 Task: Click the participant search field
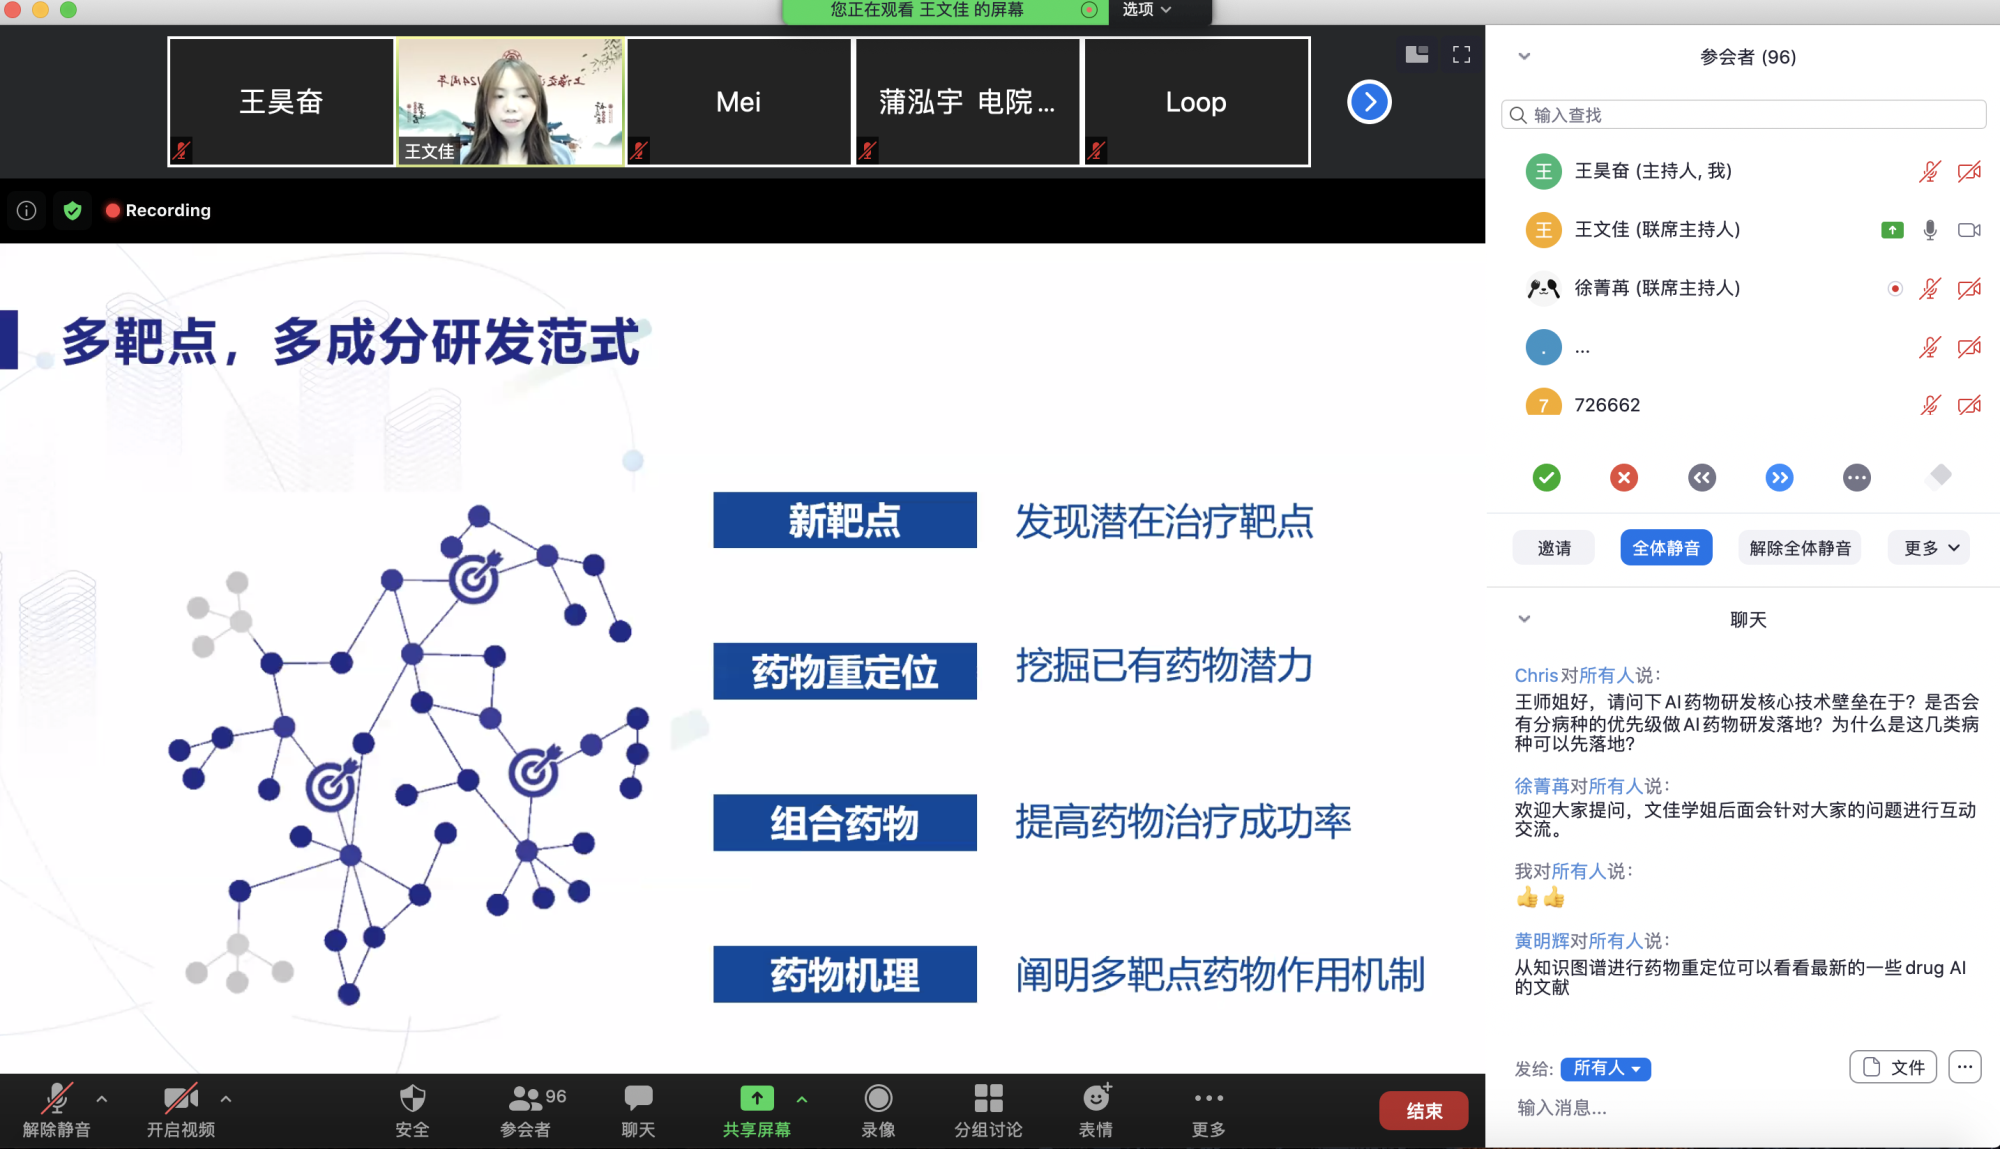1744,115
